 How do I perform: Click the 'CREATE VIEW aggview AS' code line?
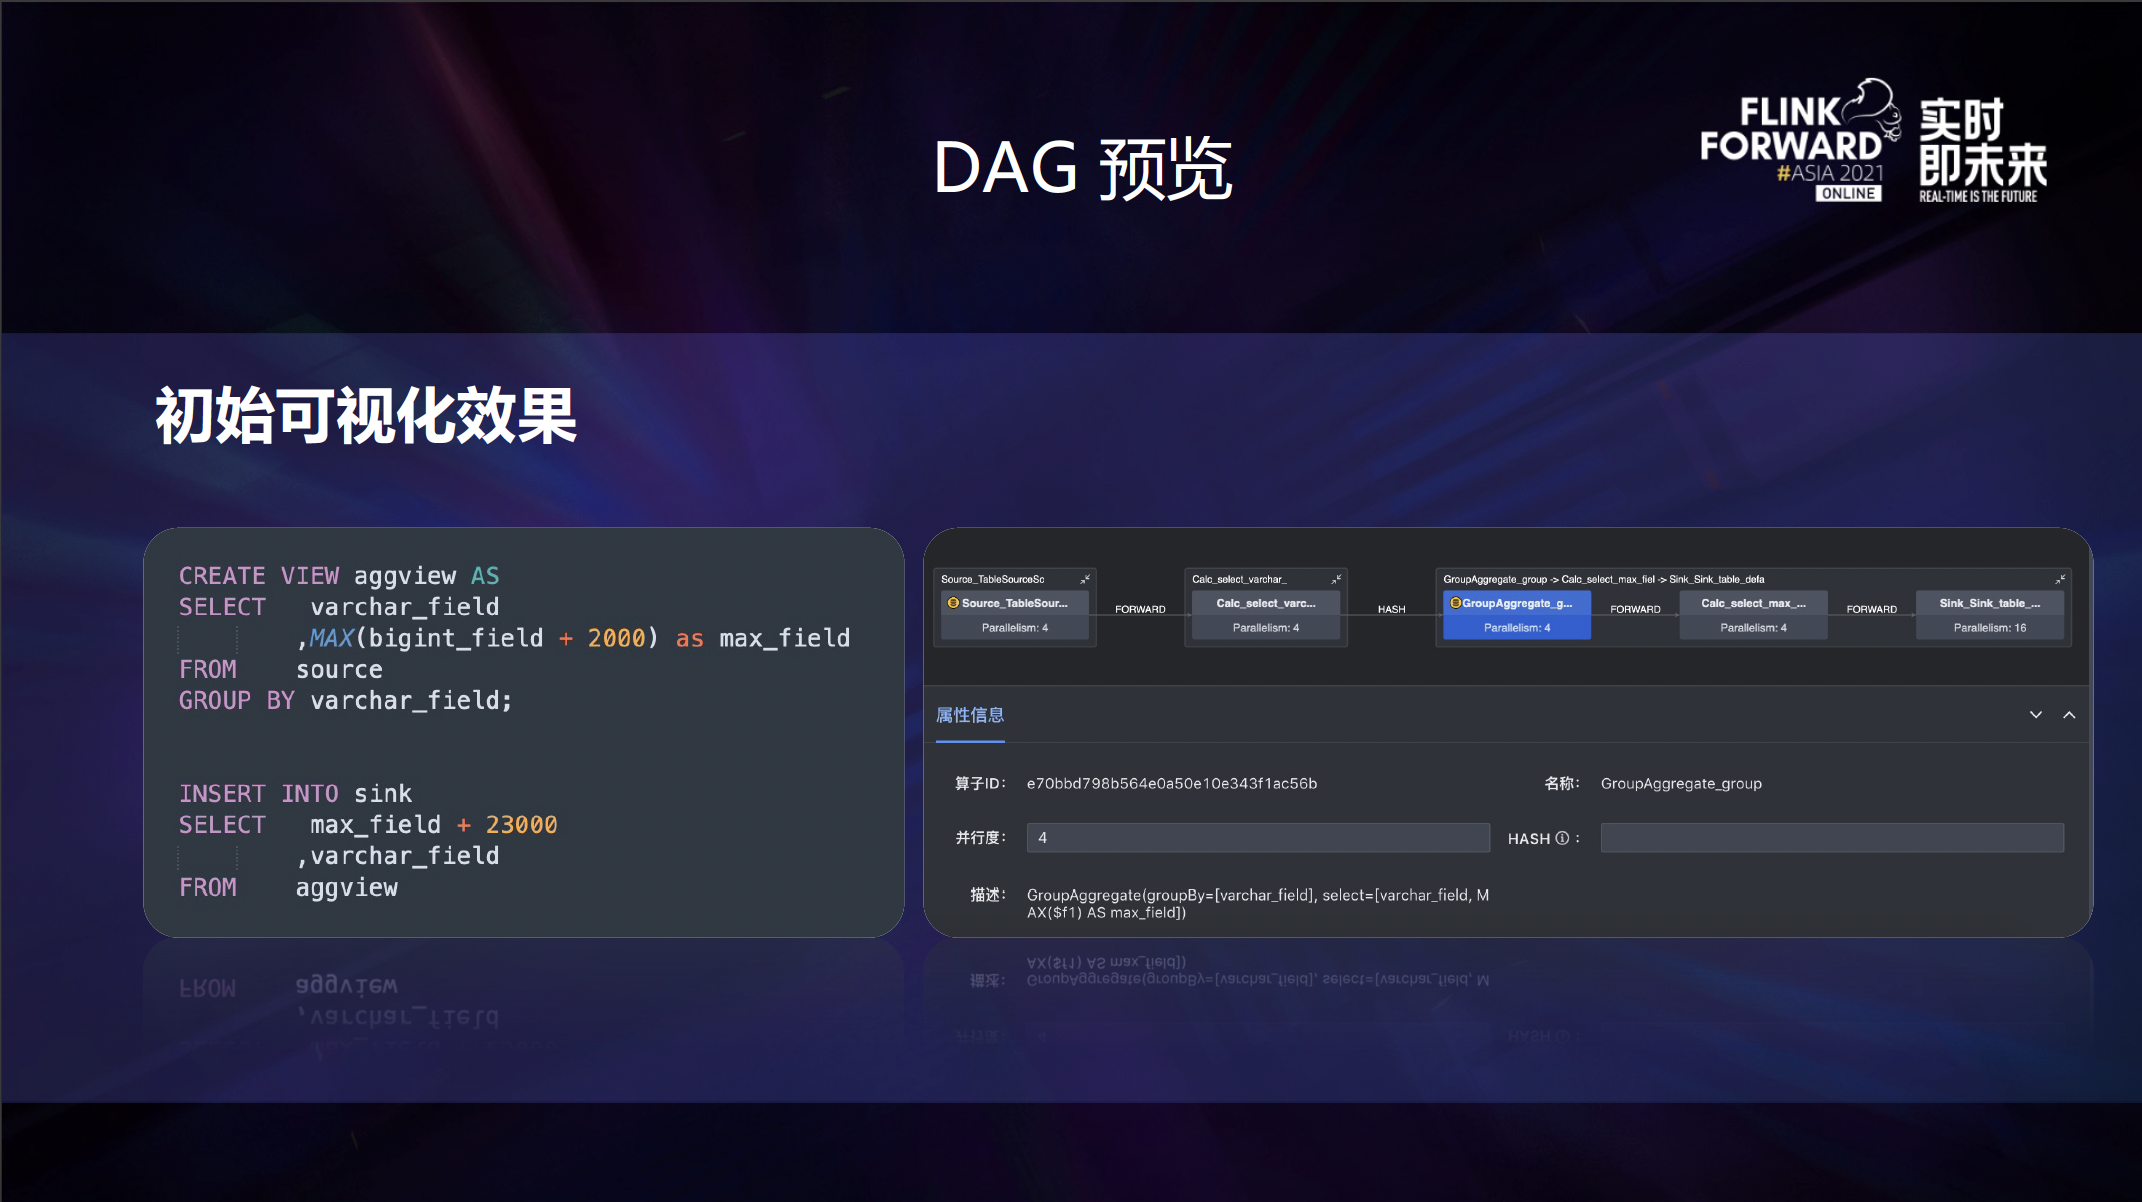(339, 576)
